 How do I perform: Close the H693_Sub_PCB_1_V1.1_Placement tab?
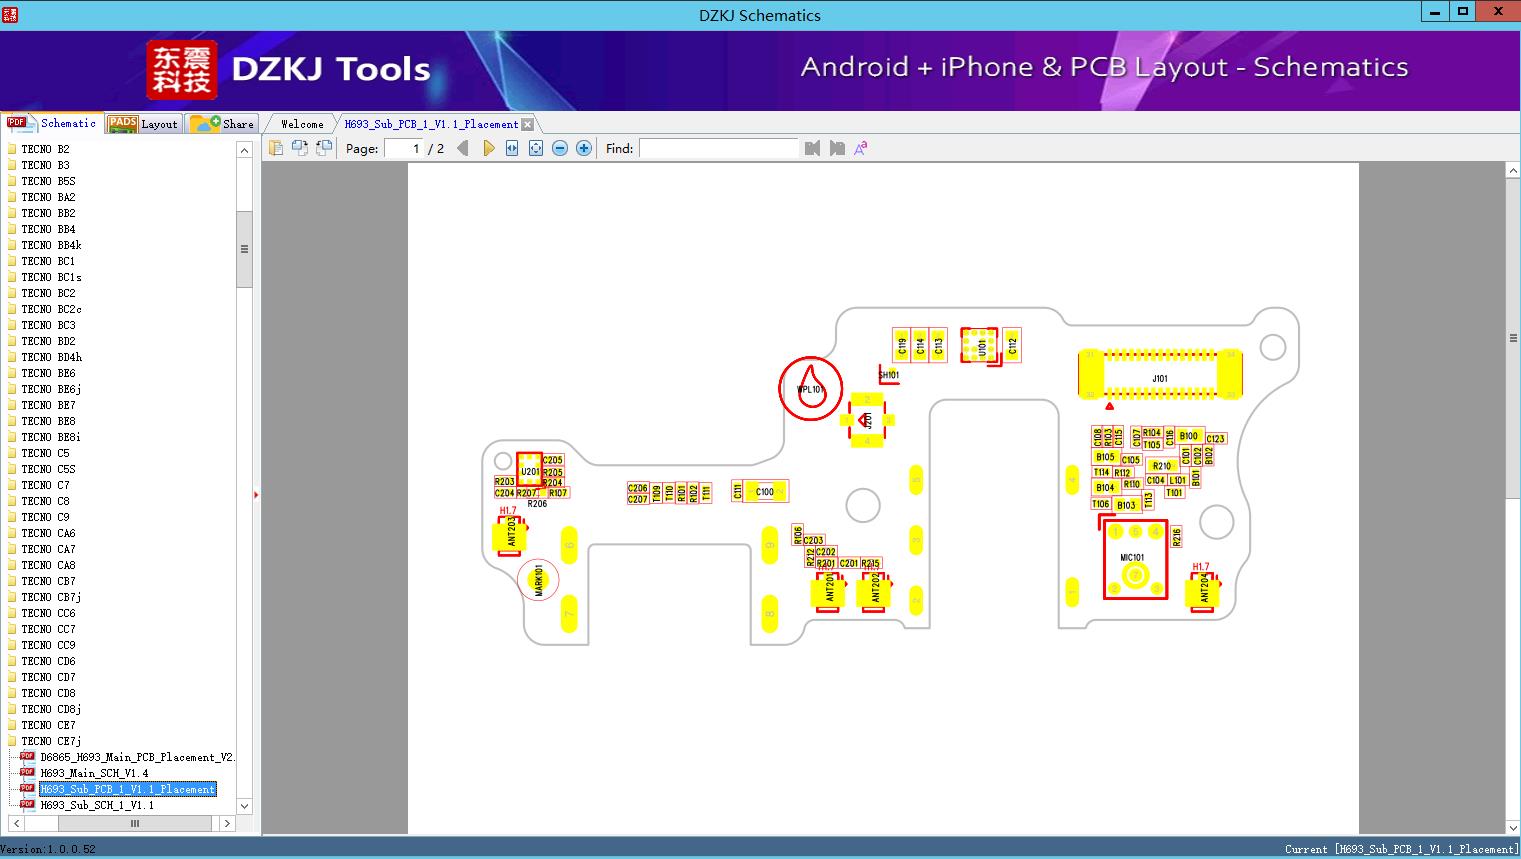coord(528,124)
